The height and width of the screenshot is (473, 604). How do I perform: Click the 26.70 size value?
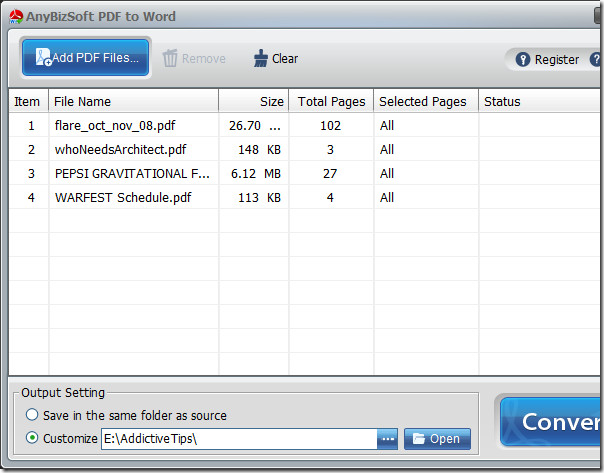tap(254, 126)
